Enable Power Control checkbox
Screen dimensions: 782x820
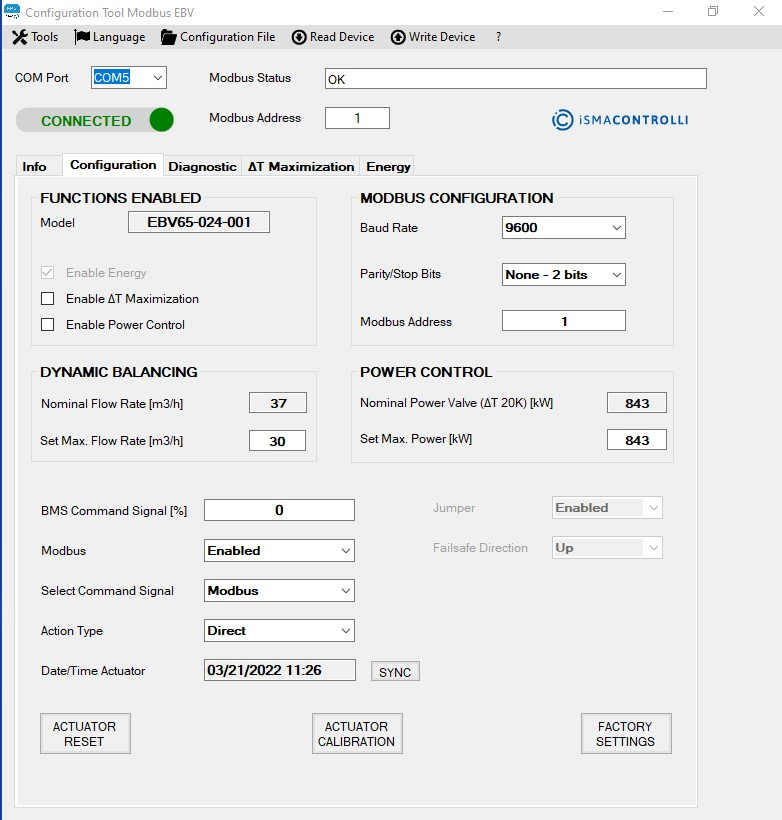47,325
